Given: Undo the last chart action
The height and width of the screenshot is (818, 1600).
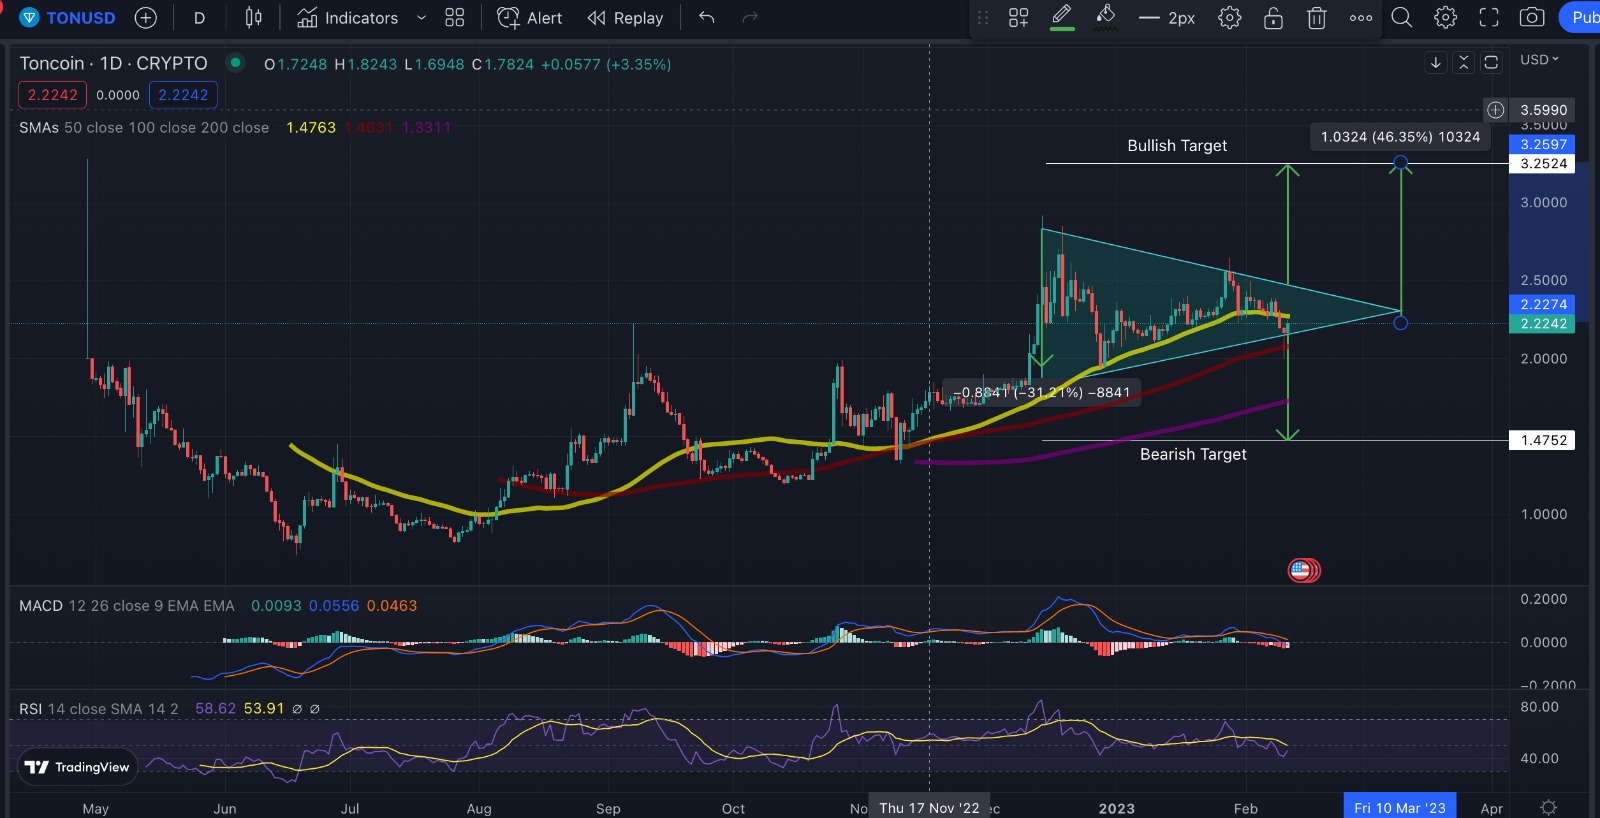Looking at the screenshot, I should tap(707, 18).
